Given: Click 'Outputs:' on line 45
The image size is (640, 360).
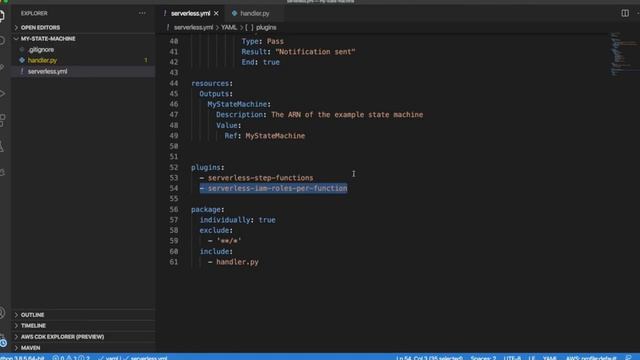Looking at the screenshot, I should pyautogui.click(x=216, y=94).
